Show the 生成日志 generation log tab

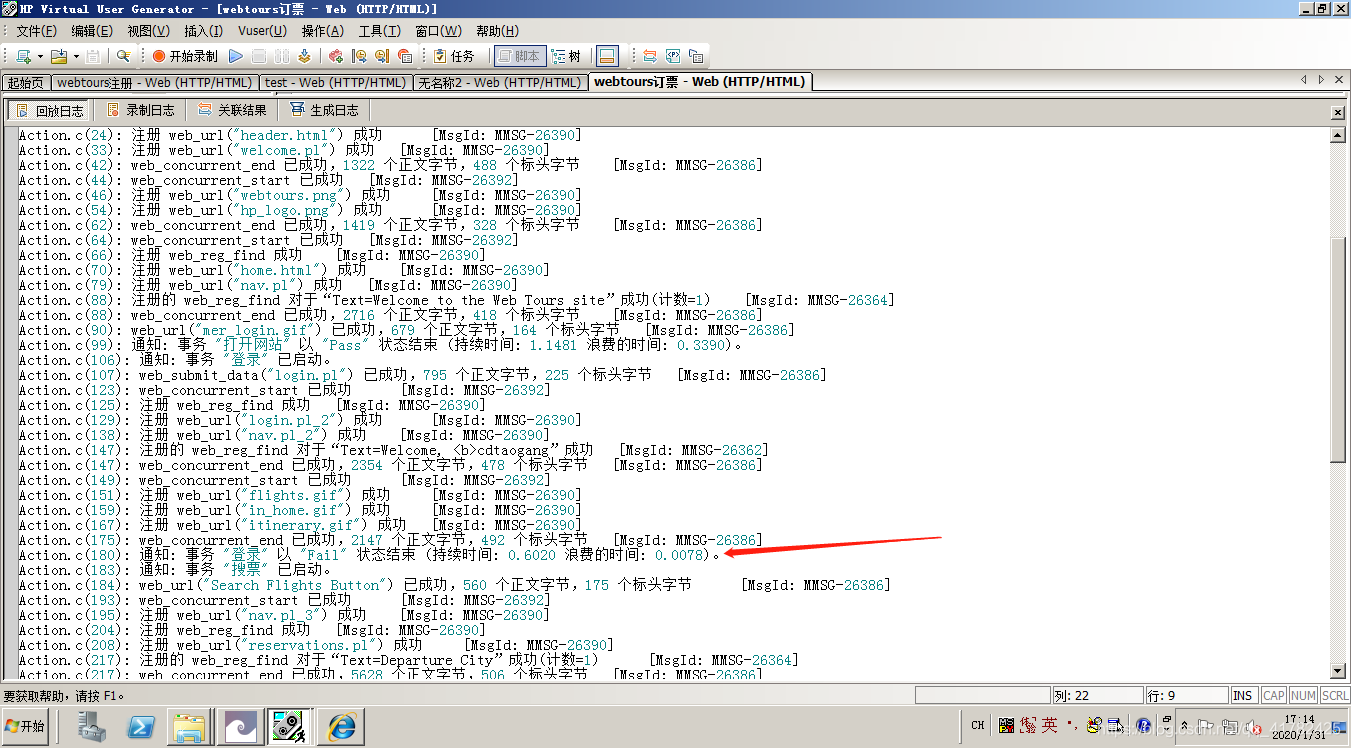pyautogui.click(x=324, y=110)
